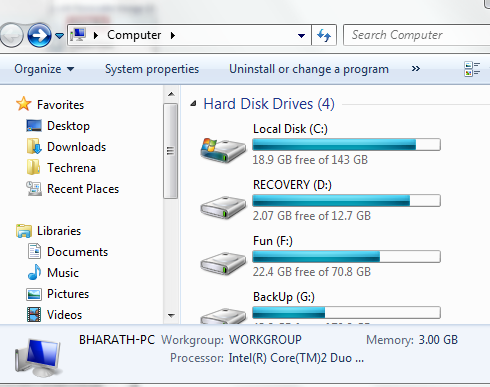The height and width of the screenshot is (387, 490).
Task: Open System properties
Action: [x=152, y=69]
